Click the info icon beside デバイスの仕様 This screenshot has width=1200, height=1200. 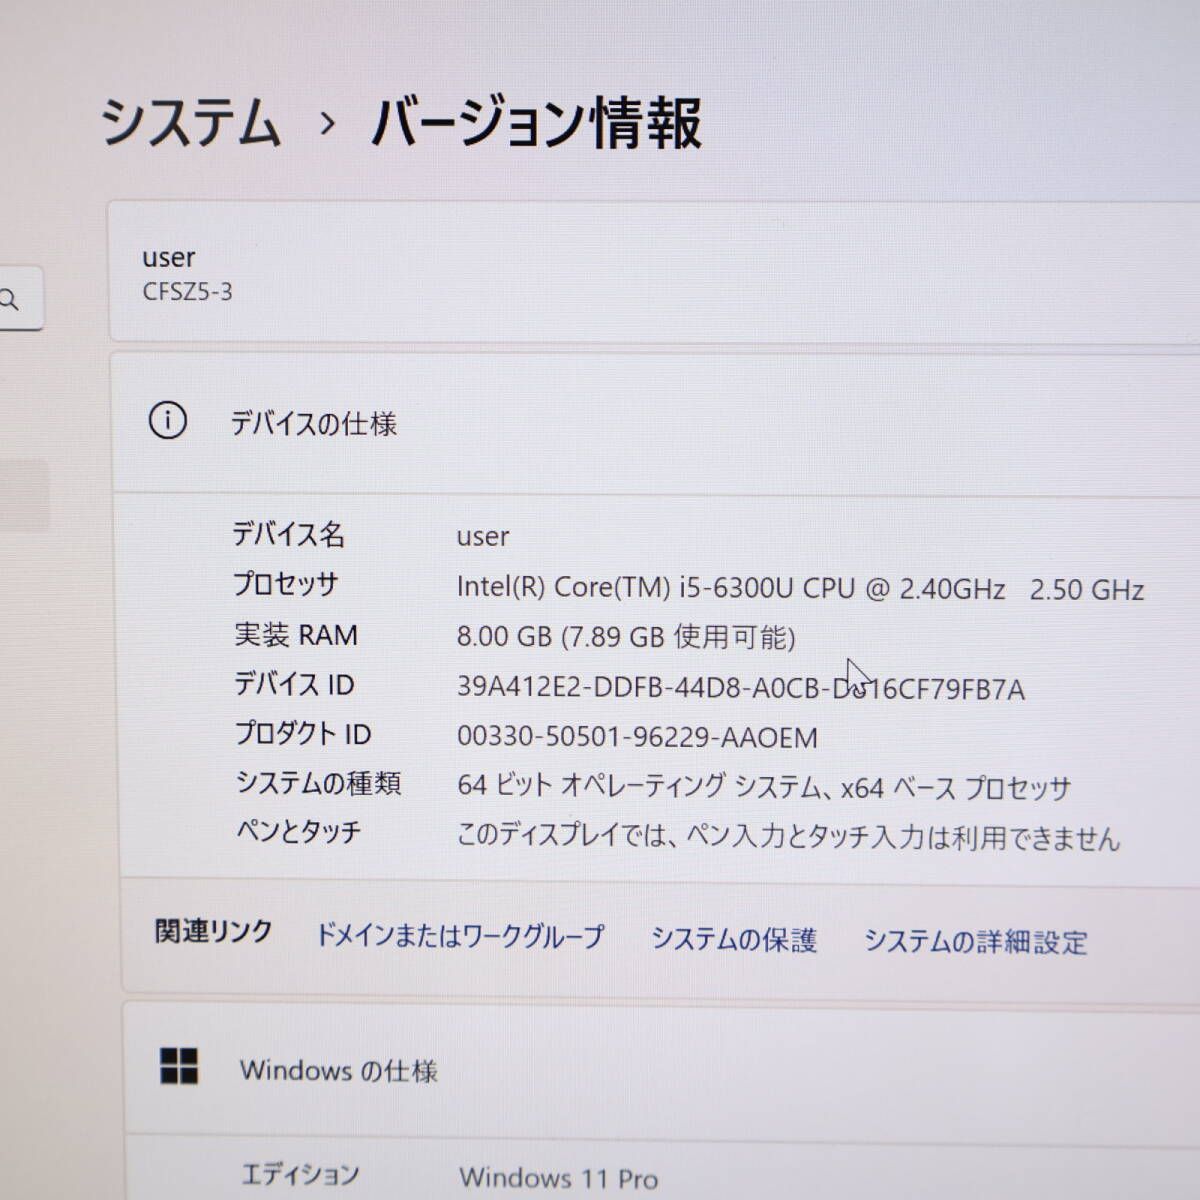(x=167, y=421)
